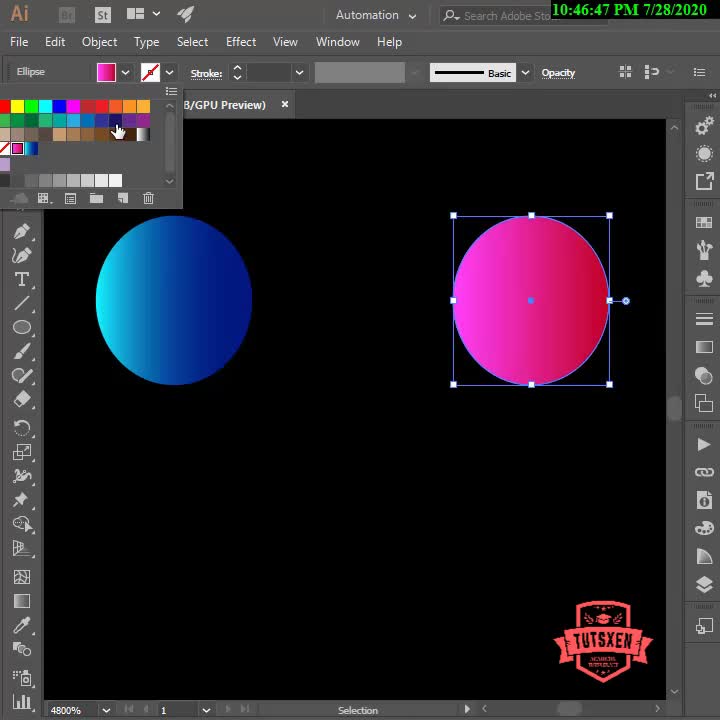Screen dimensions: 720x720
Task: Select the Gradient tool
Action: (21, 602)
